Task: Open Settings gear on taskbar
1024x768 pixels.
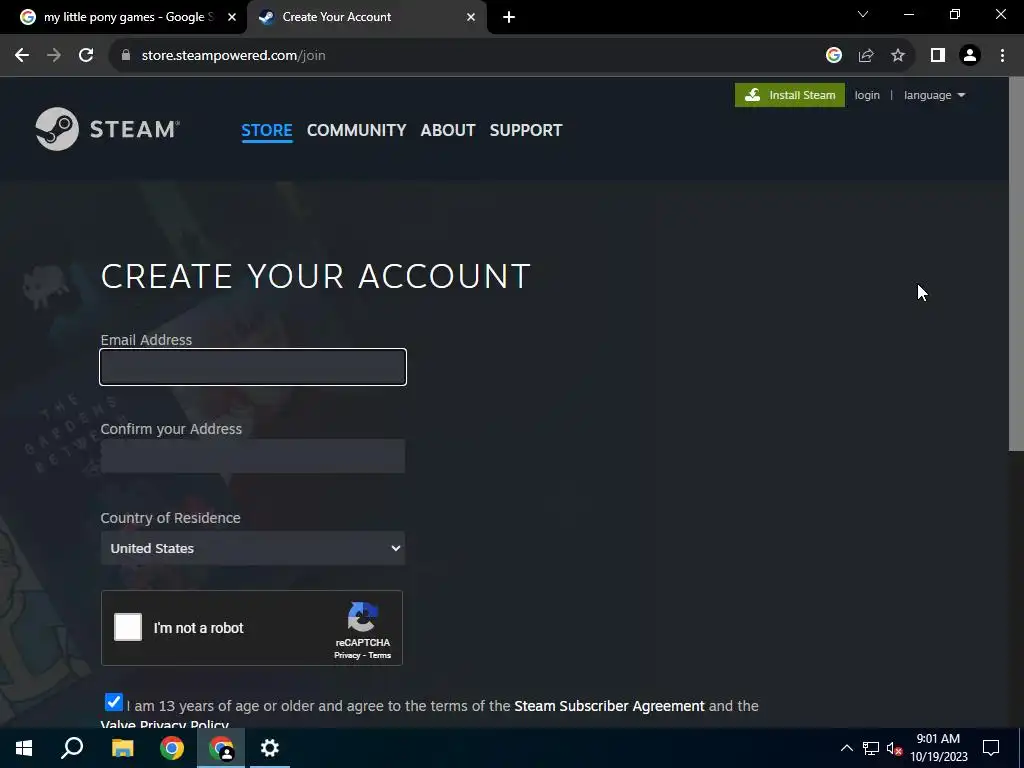Action: coord(270,748)
